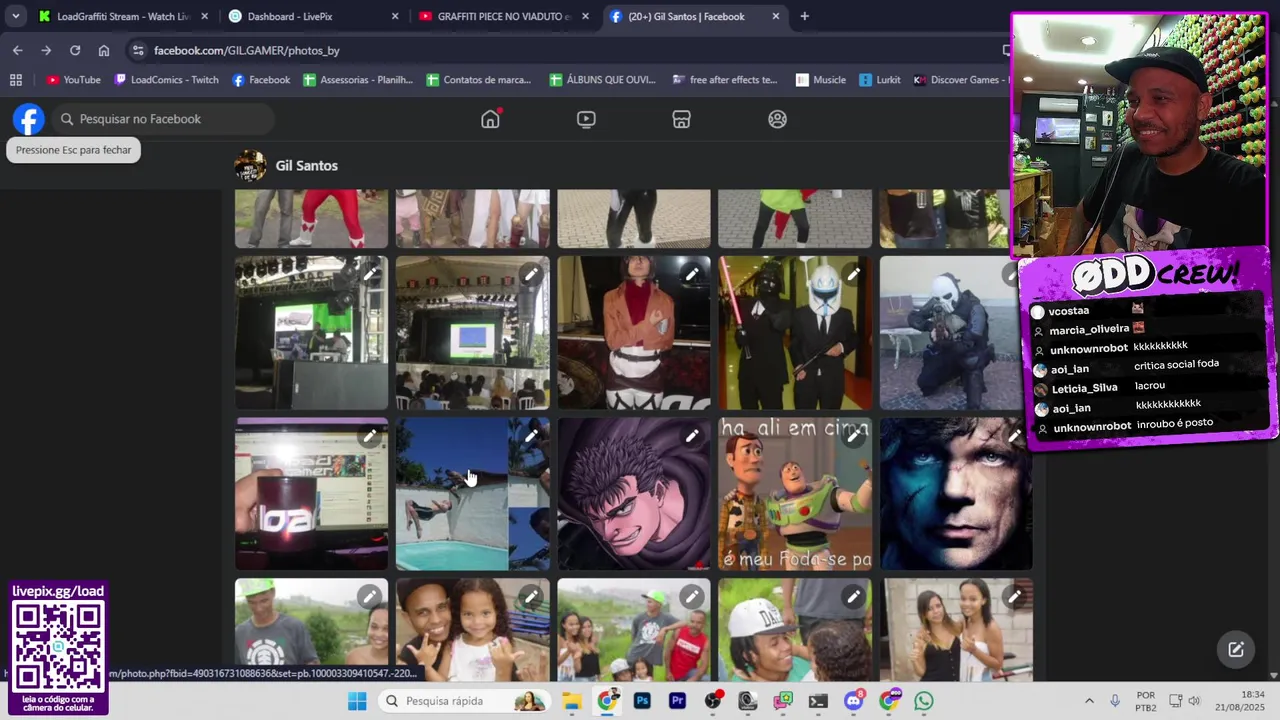Click the Gil Santos profile name
Screen dimensions: 1280x720
[x=306, y=166]
